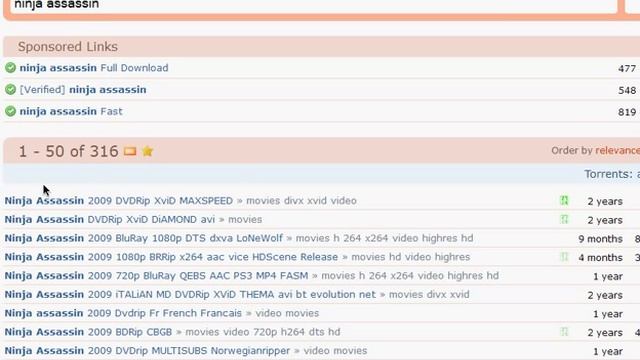Click '9 months' age in LoNeWolf row
The width and height of the screenshot is (640, 360).
[600, 239]
